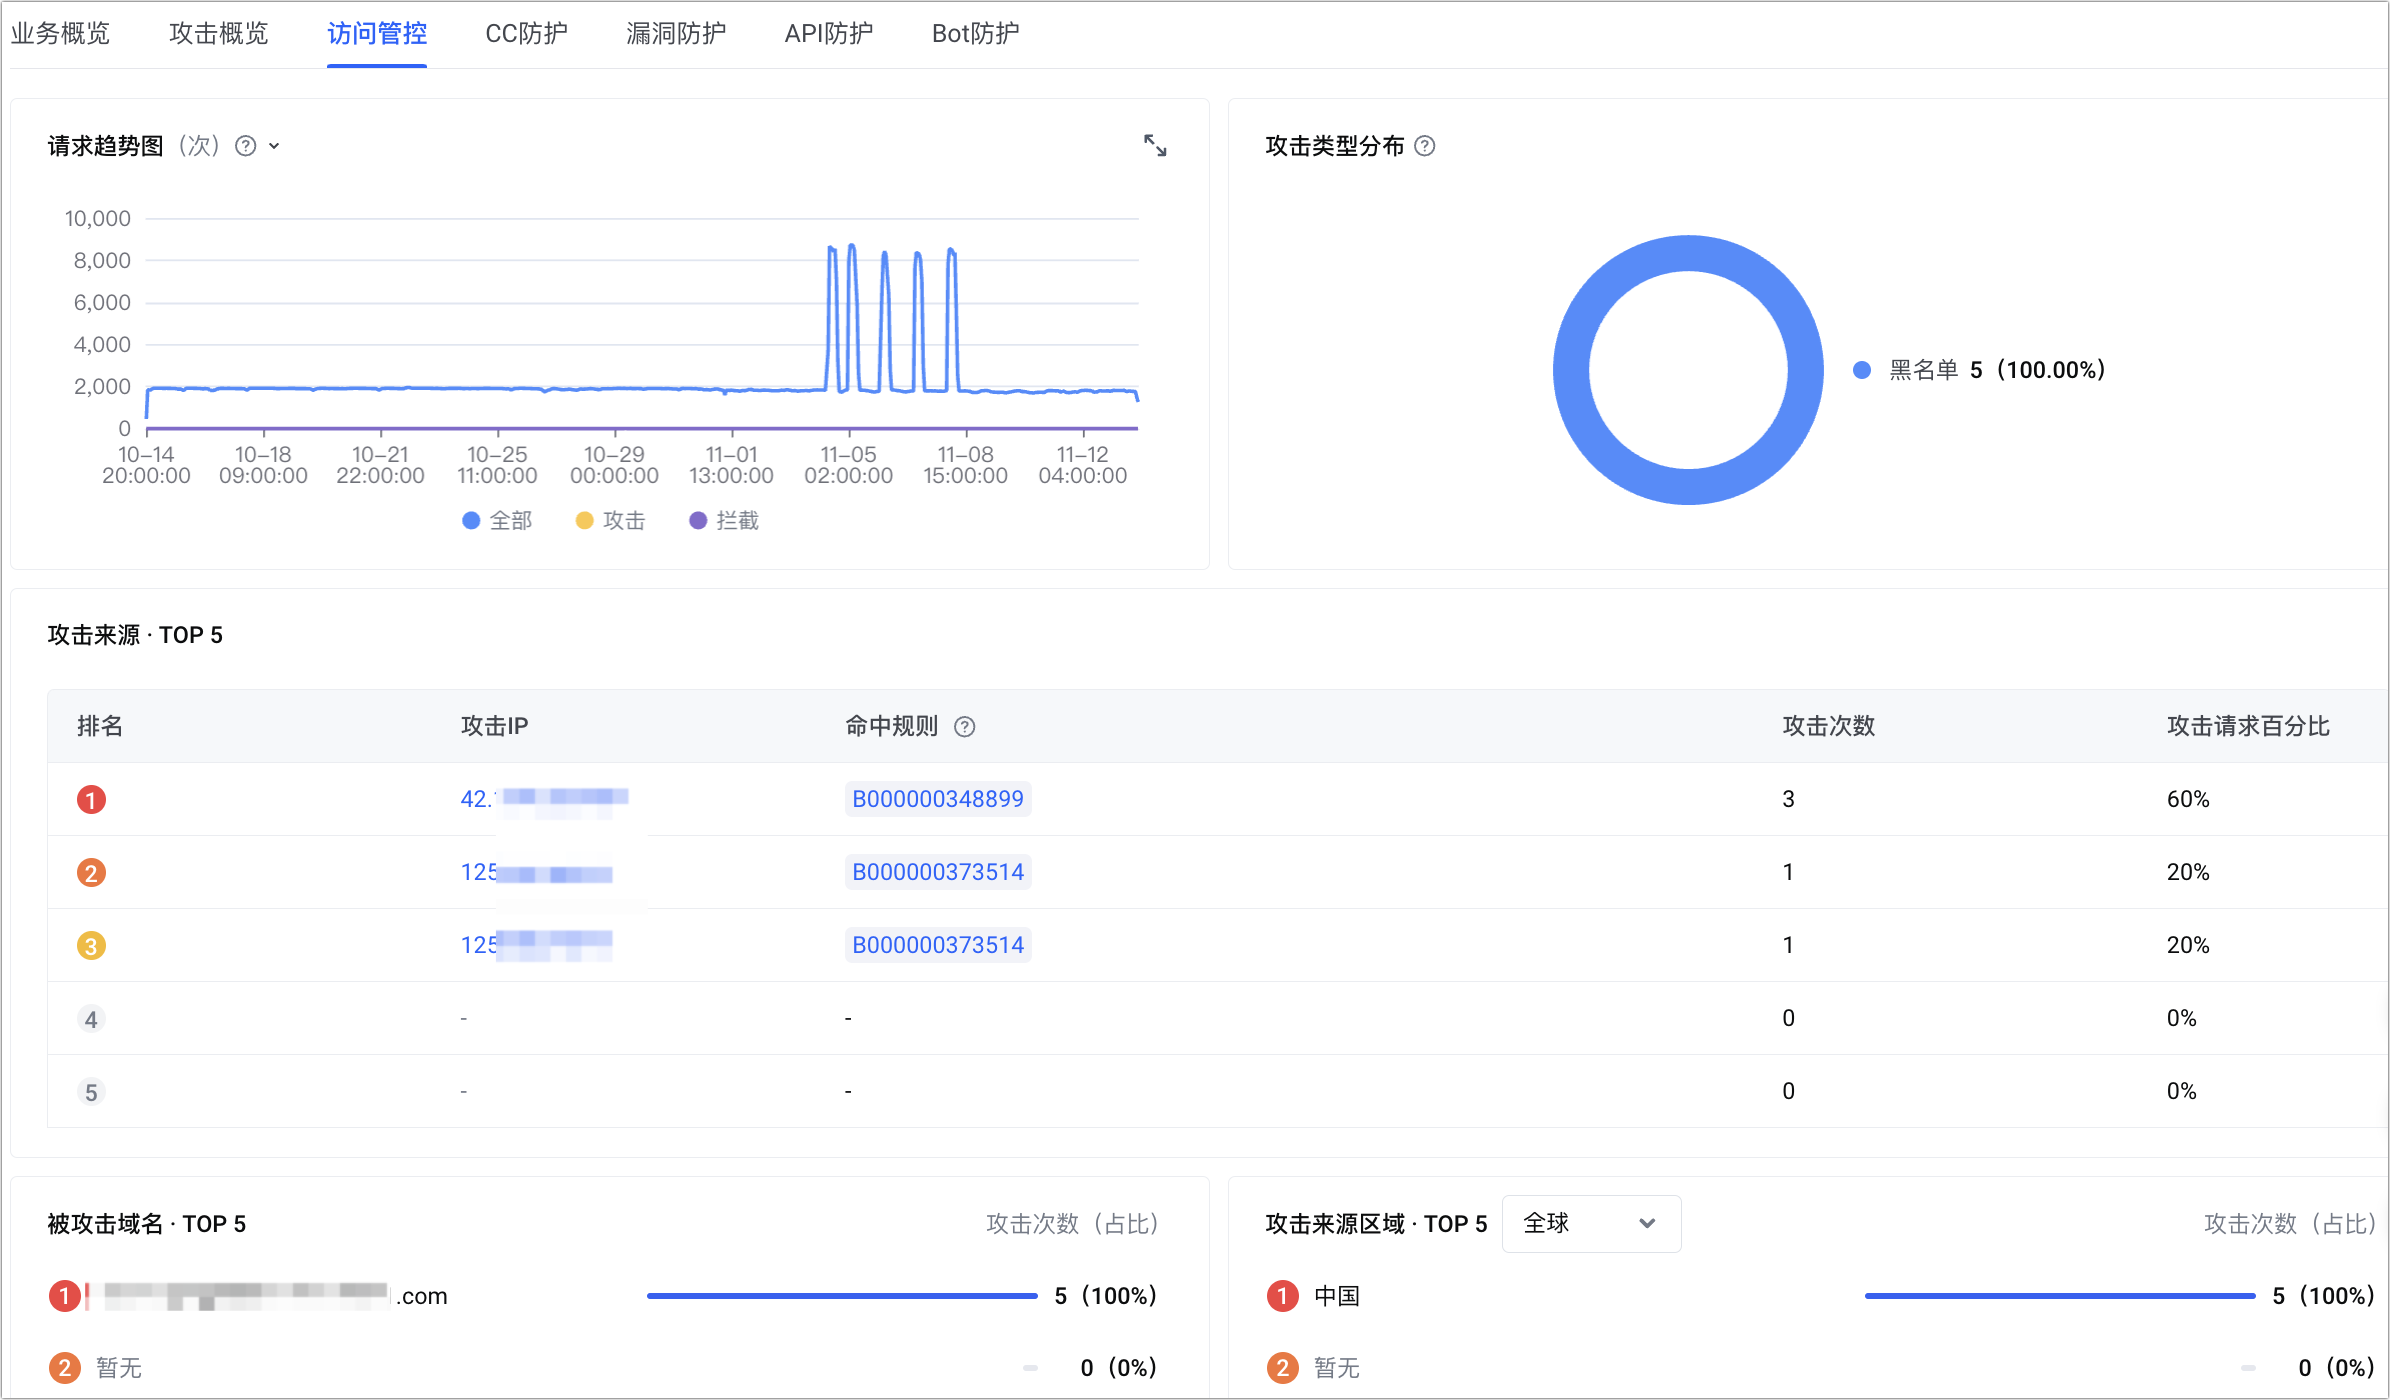Click the attack count 3 cell
The height and width of the screenshot is (1400, 2390).
tap(1788, 799)
